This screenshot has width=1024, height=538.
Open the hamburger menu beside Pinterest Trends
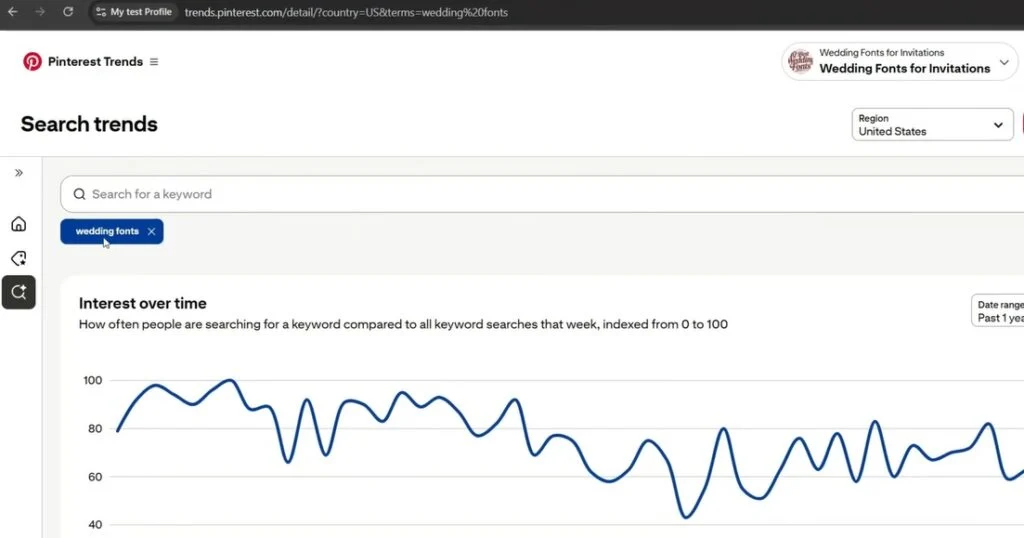pos(154,61)
